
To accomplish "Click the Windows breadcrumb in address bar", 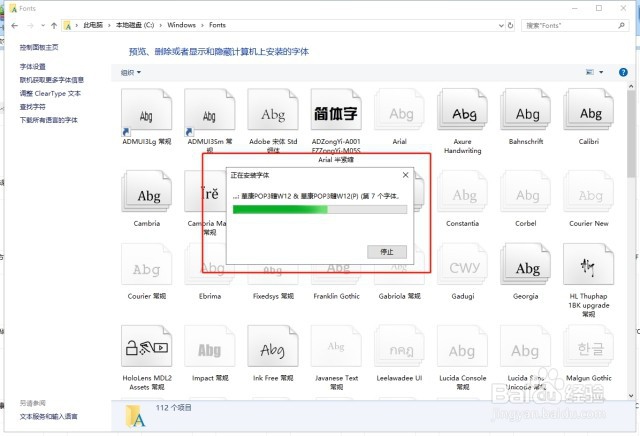I will tap(182, 25).
